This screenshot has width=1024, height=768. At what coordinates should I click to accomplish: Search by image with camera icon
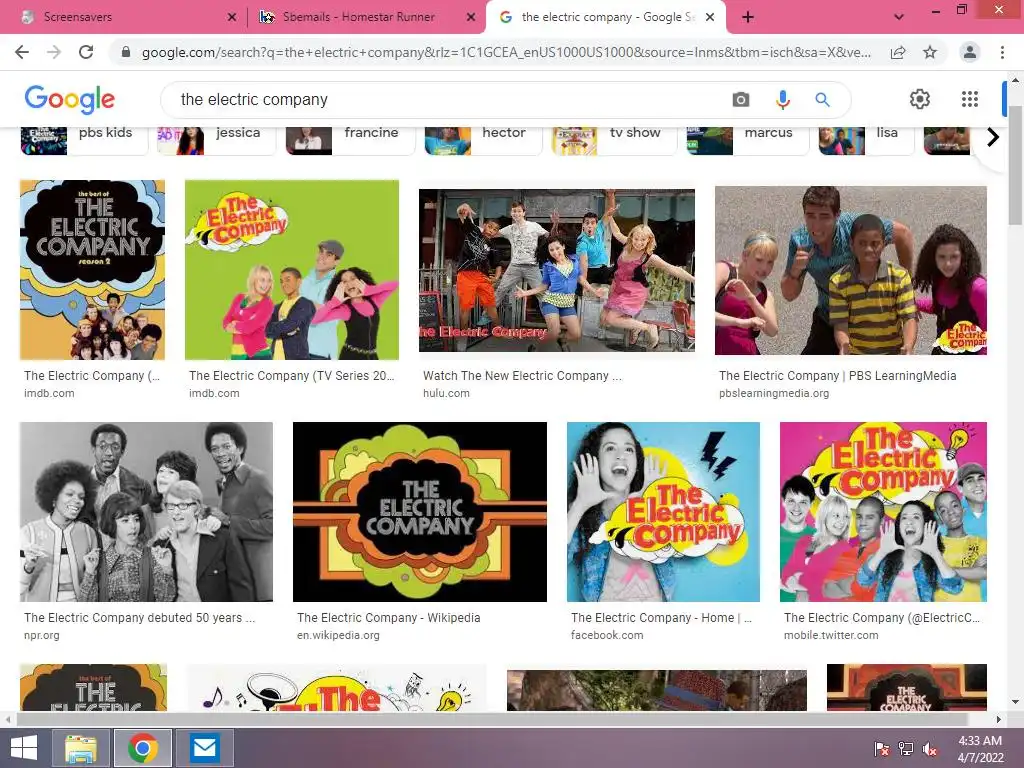(x=741, y=100)
